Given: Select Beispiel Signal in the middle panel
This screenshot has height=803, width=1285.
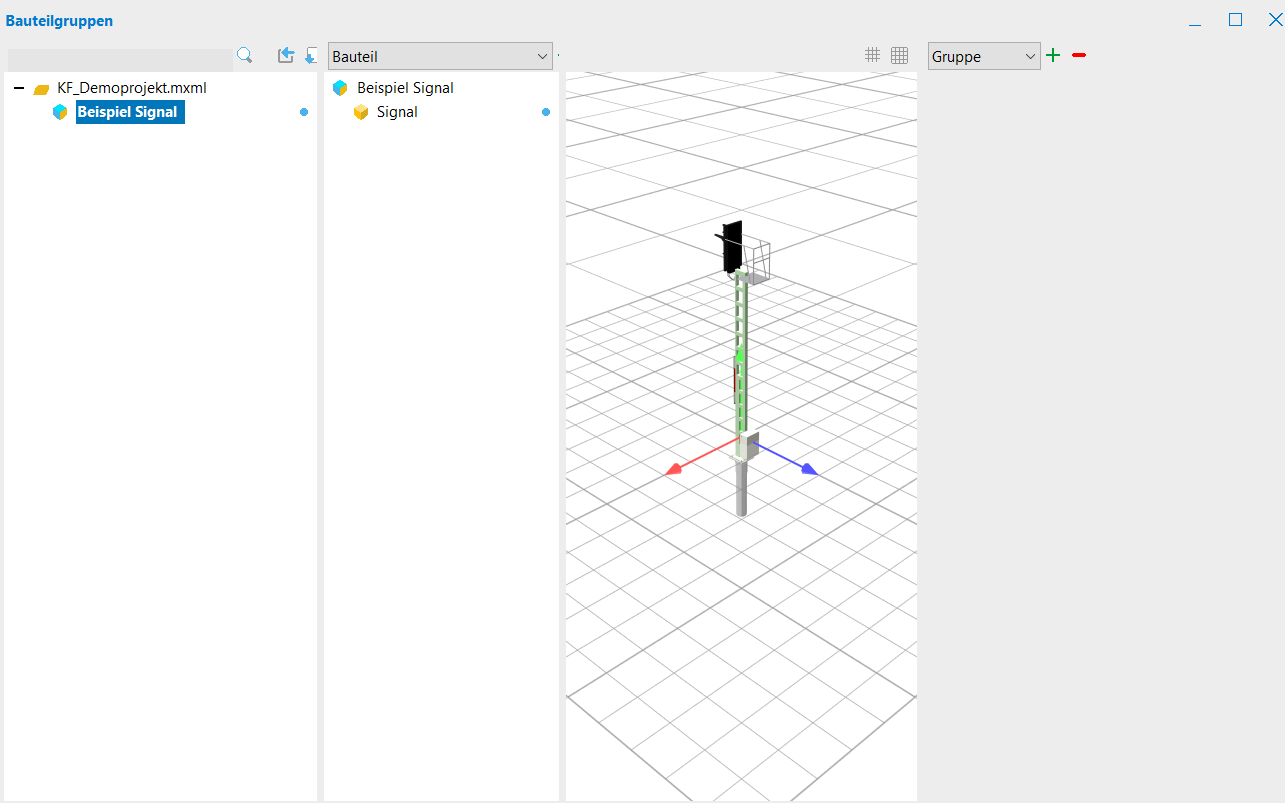Looking at the screenshot, I should pyautogui.click(x=405, y=88).
